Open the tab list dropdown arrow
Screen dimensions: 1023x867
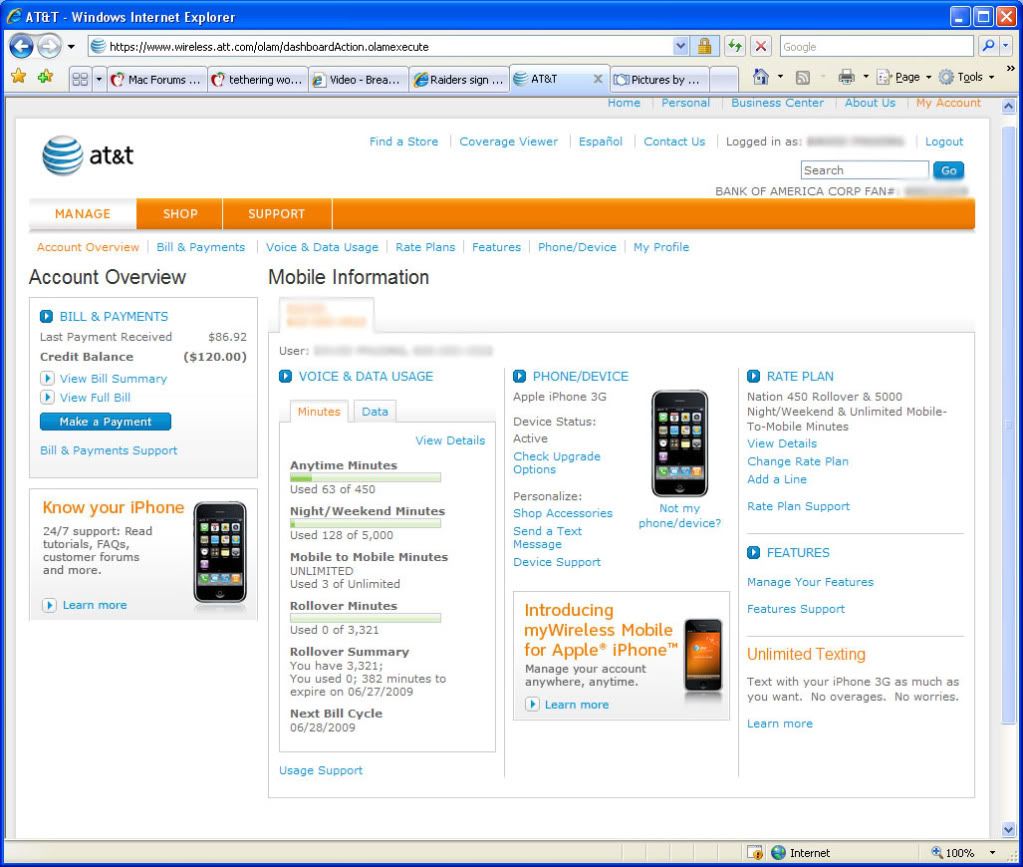99,80
